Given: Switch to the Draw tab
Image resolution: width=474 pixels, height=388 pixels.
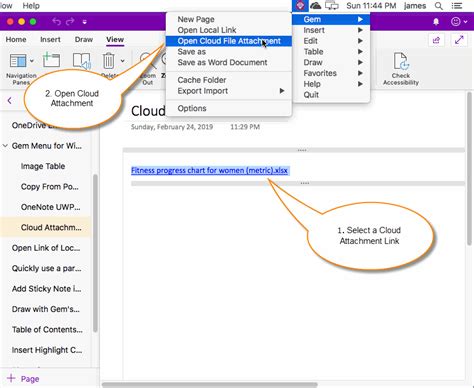Looking at the screenshot, I should (x=84, y=39).
